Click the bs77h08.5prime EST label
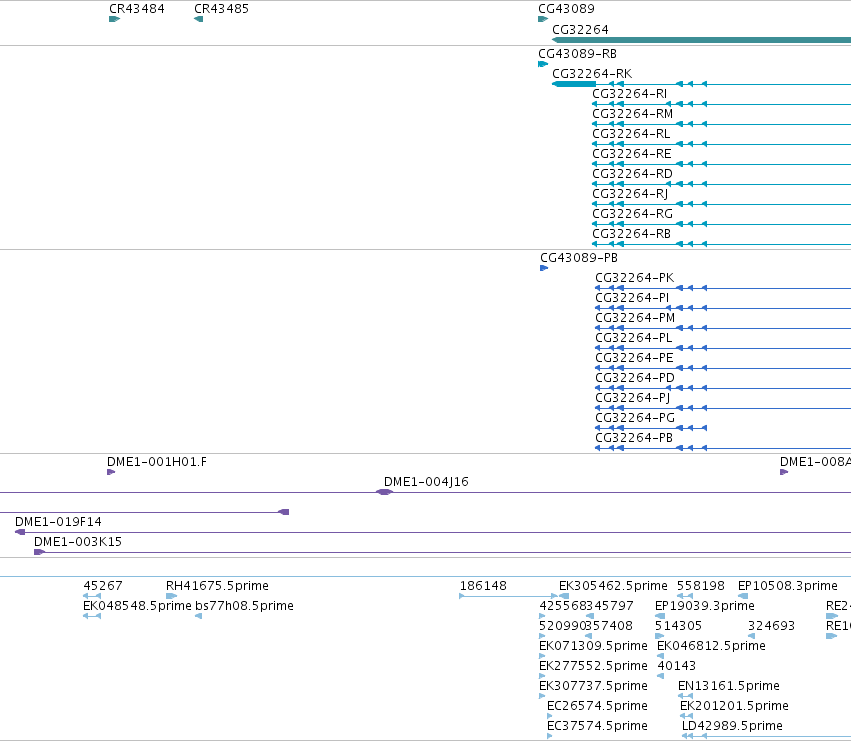Image resolution: width=851 pixels, height=741 pixels. pos(244,605)
